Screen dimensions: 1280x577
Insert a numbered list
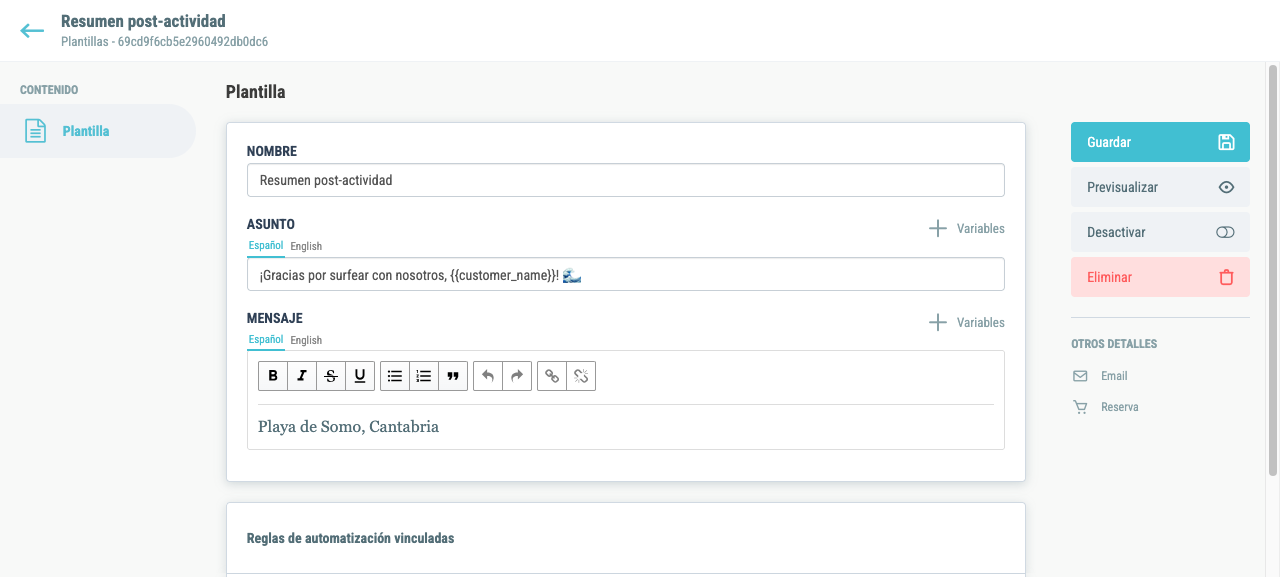click(x=424, y=376)
